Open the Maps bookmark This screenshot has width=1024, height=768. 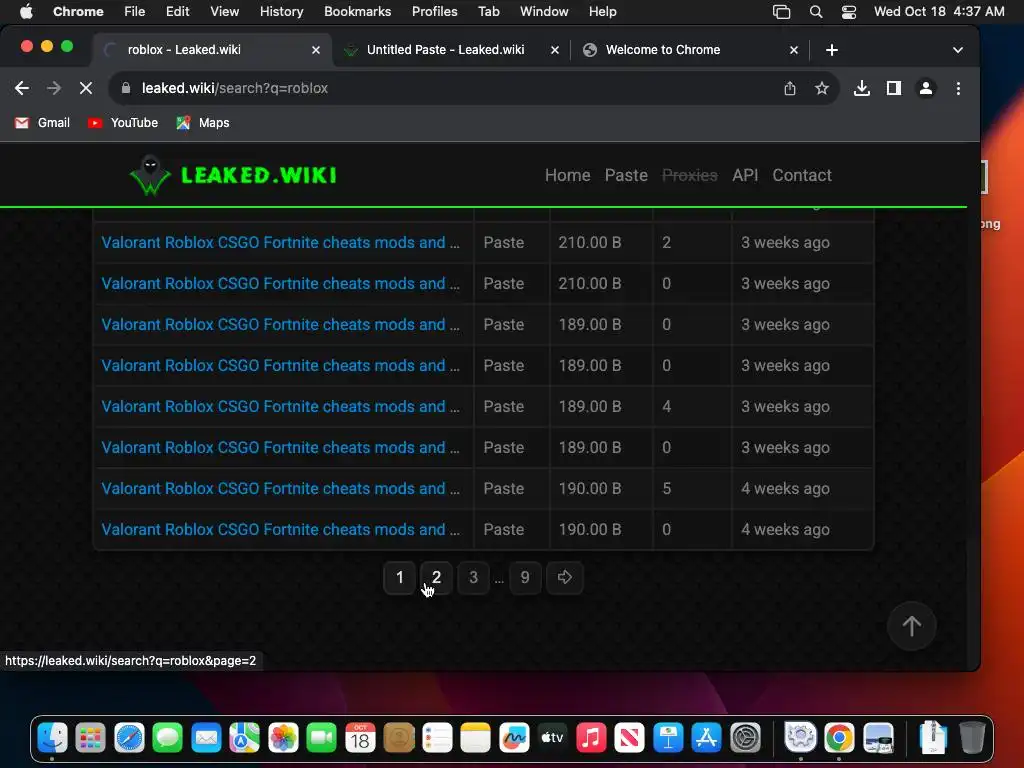(x=203, y=123)
